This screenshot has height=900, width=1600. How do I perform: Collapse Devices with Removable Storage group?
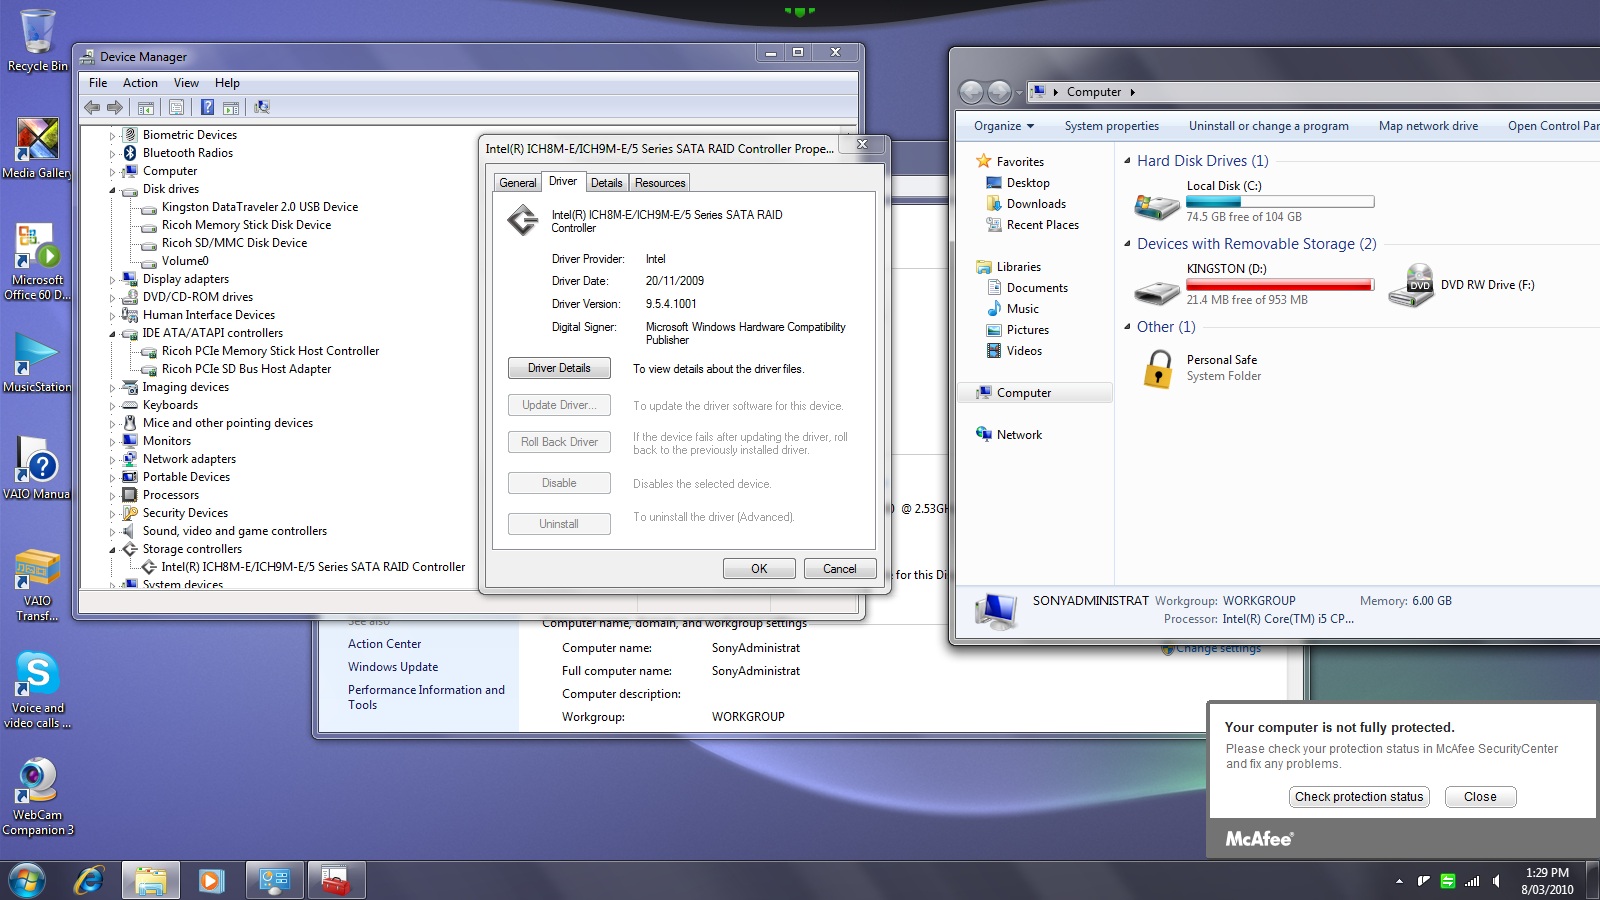(x=1128, y=244)
